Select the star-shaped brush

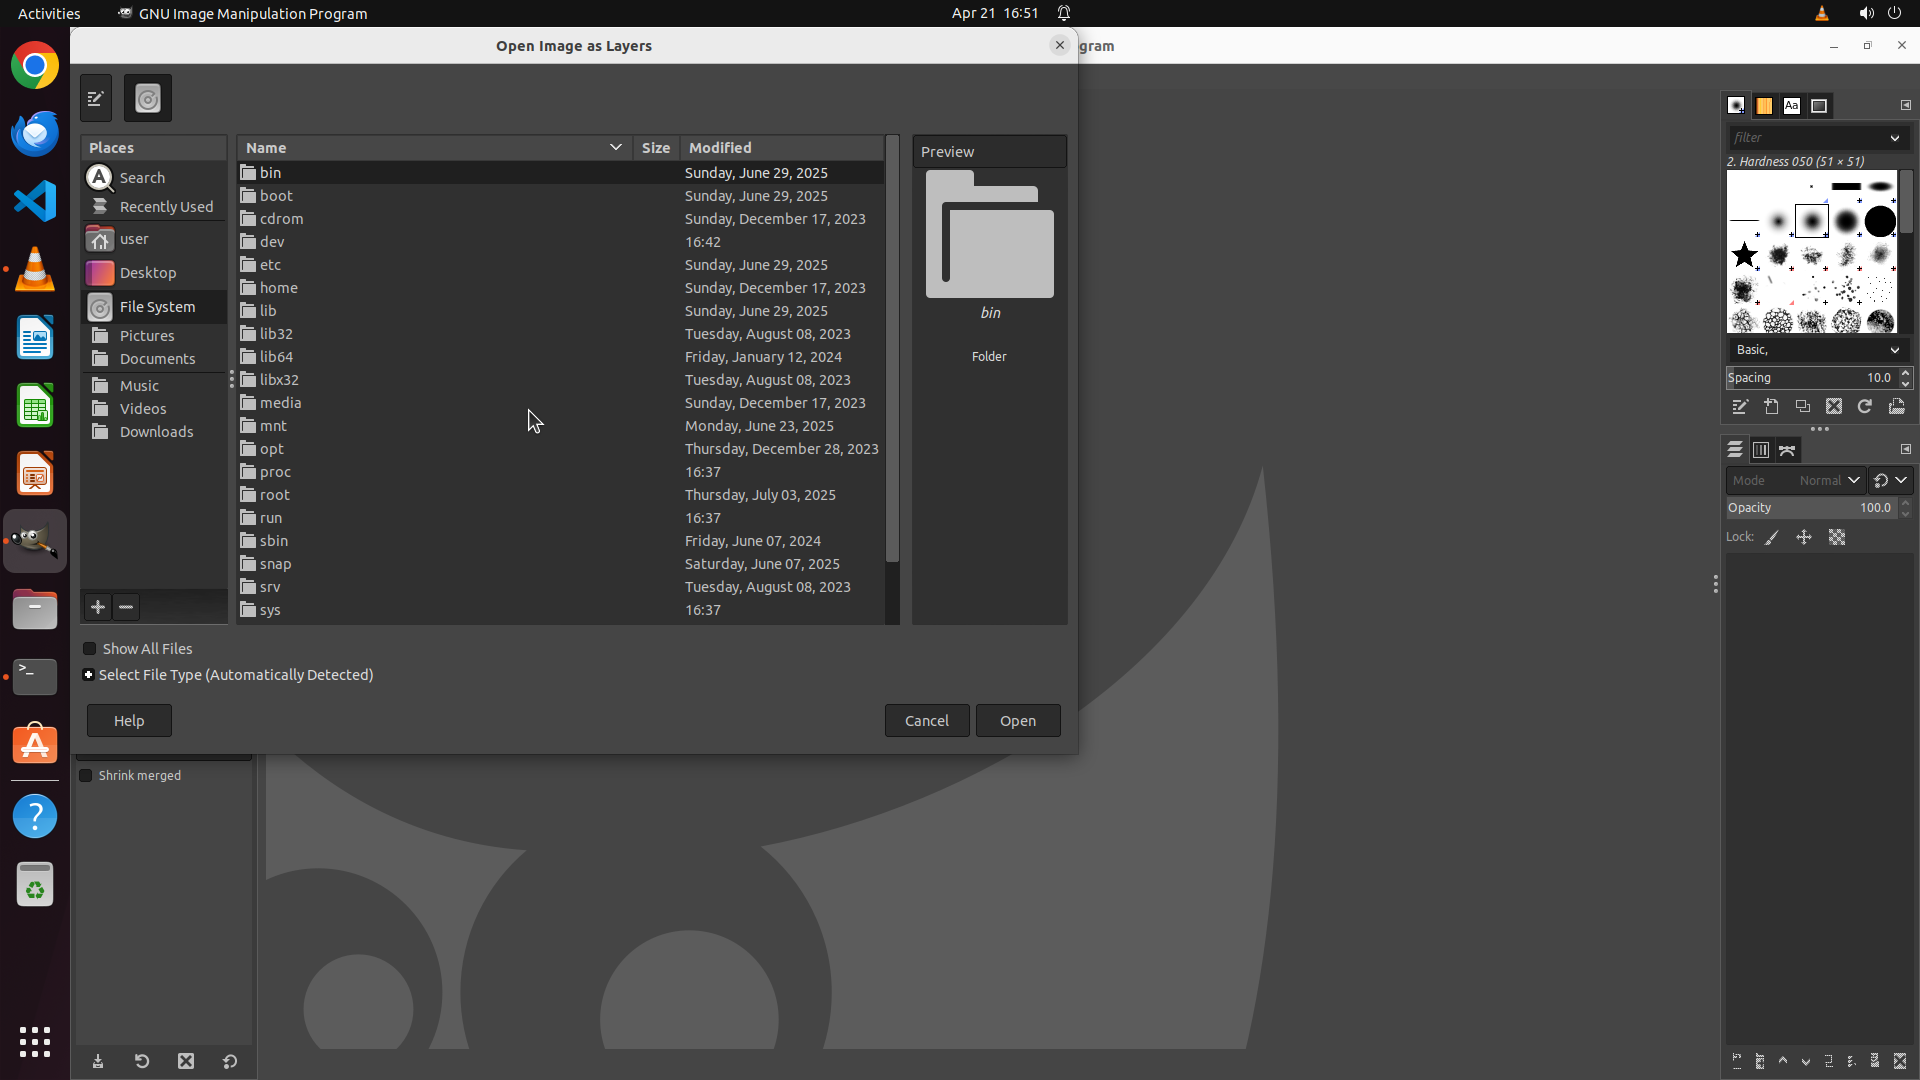pos(1745,255)
